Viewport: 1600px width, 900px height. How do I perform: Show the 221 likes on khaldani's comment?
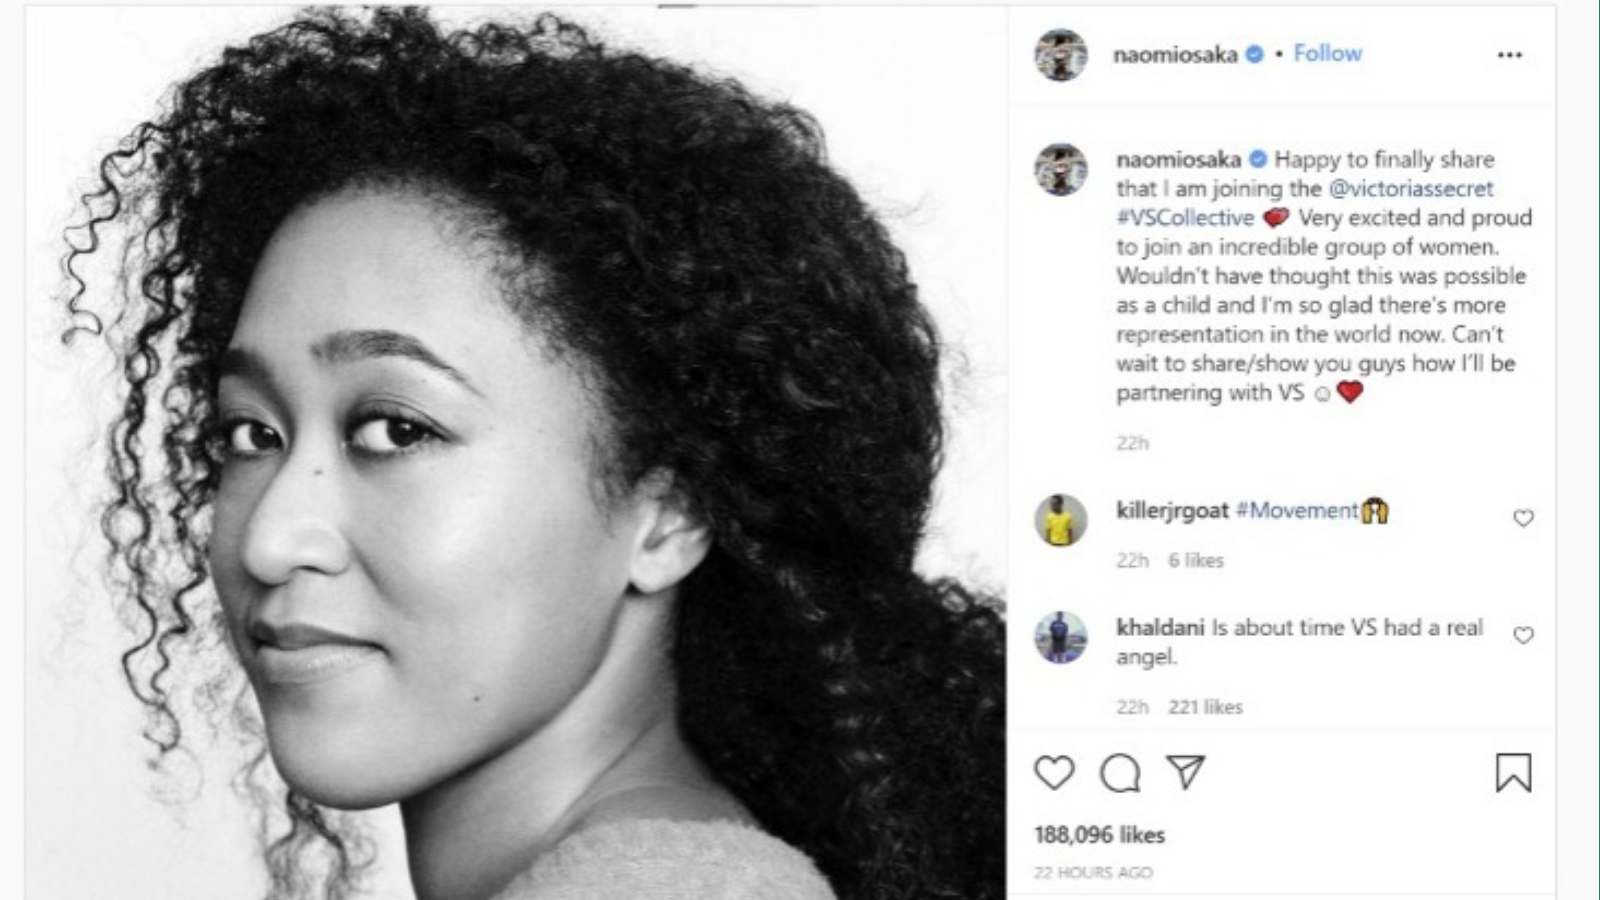point(1205,707)
